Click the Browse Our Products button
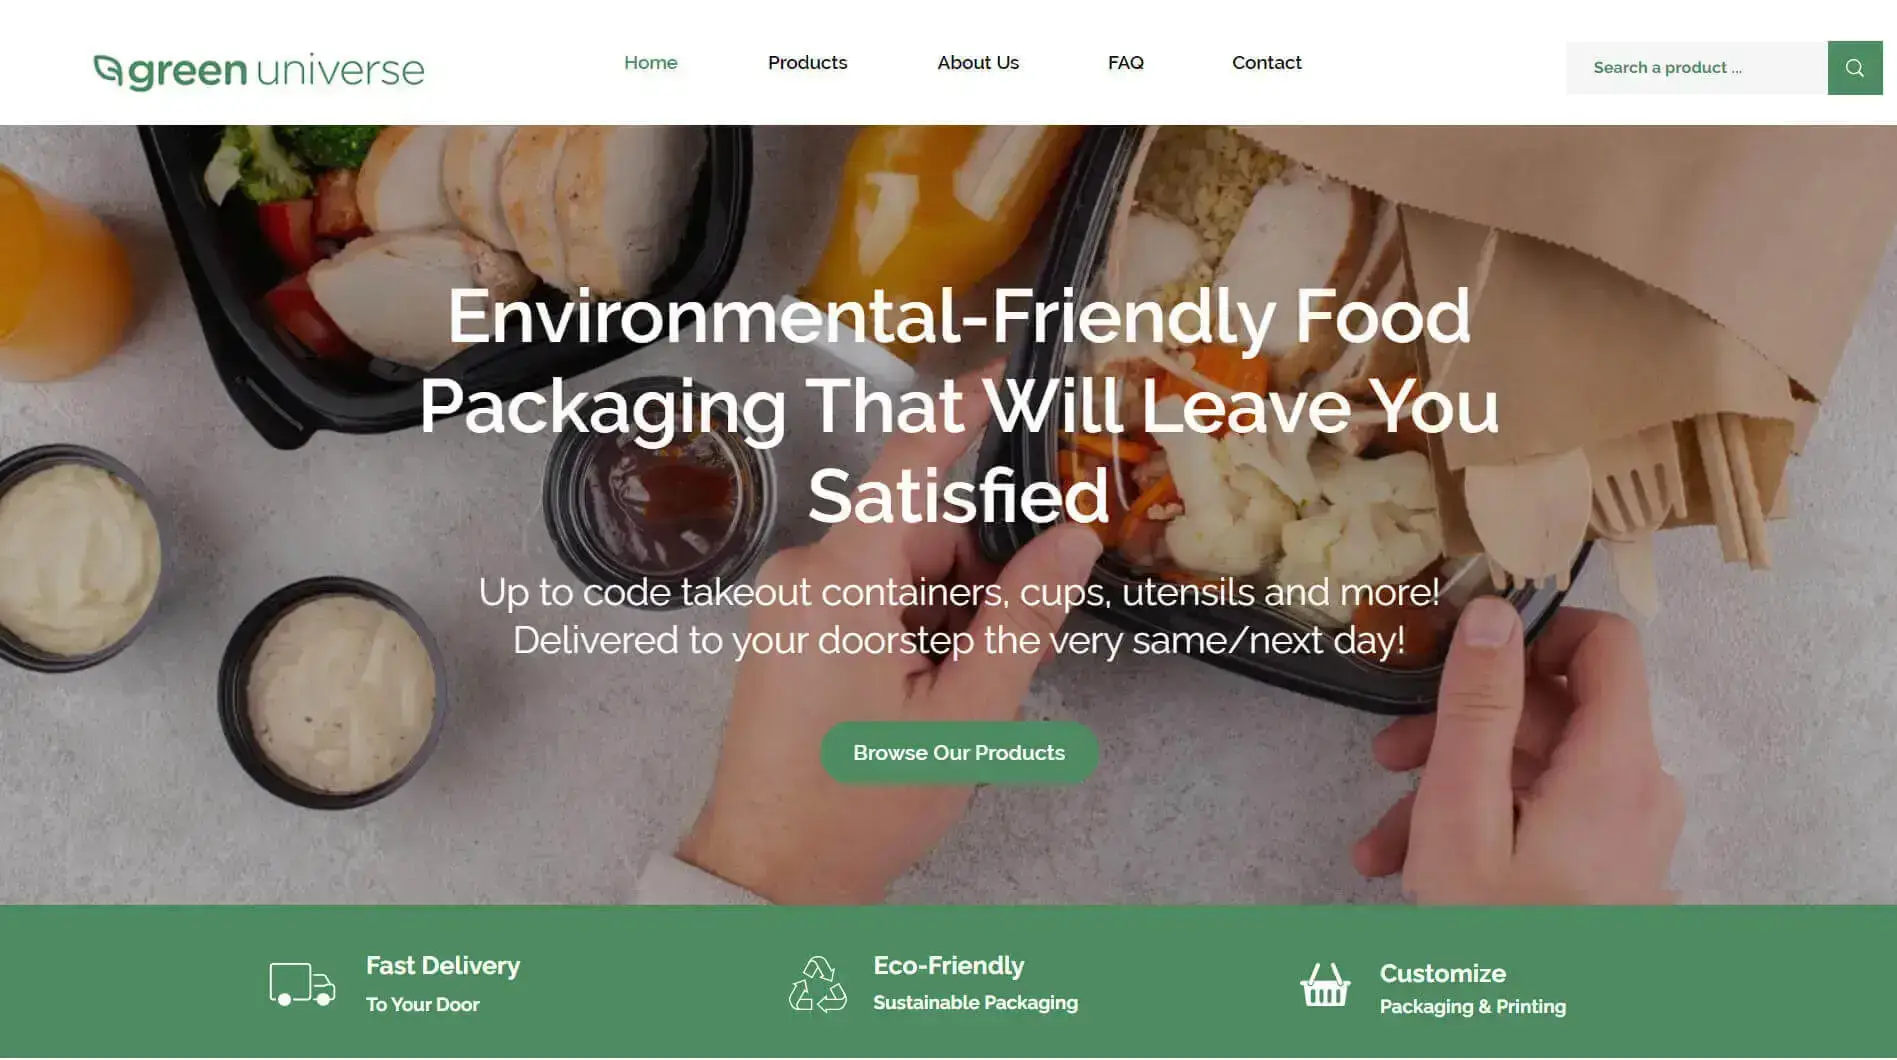The image size is (1897, 1060). coord(959,753)
